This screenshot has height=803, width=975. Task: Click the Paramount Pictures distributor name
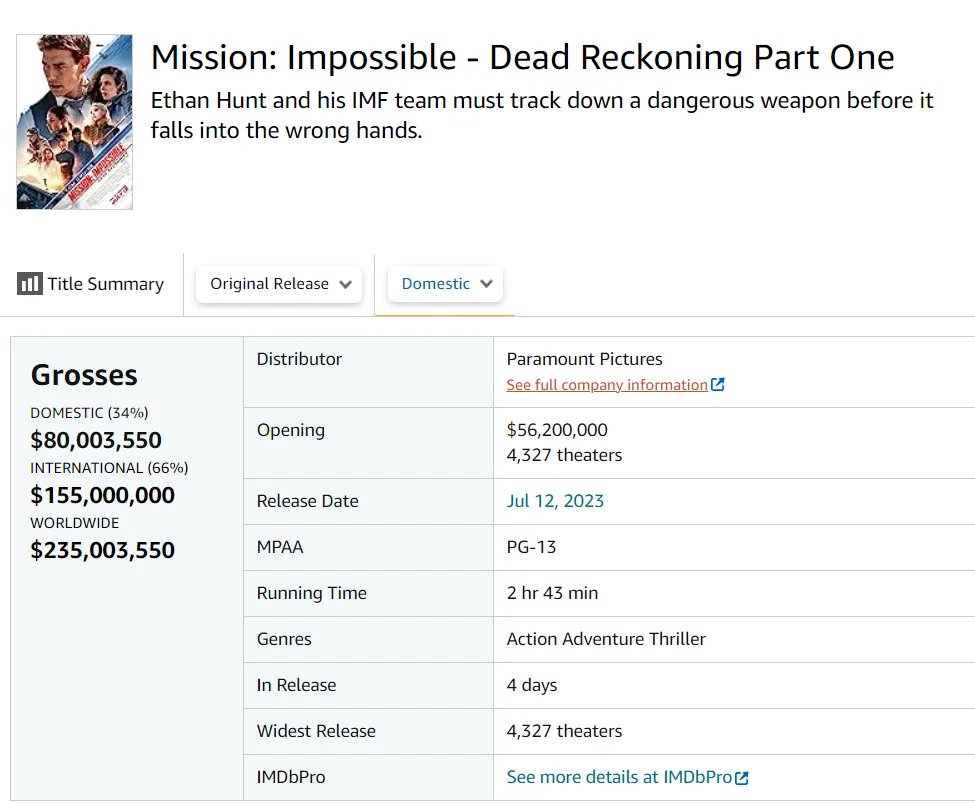click(x=584, y=359)
